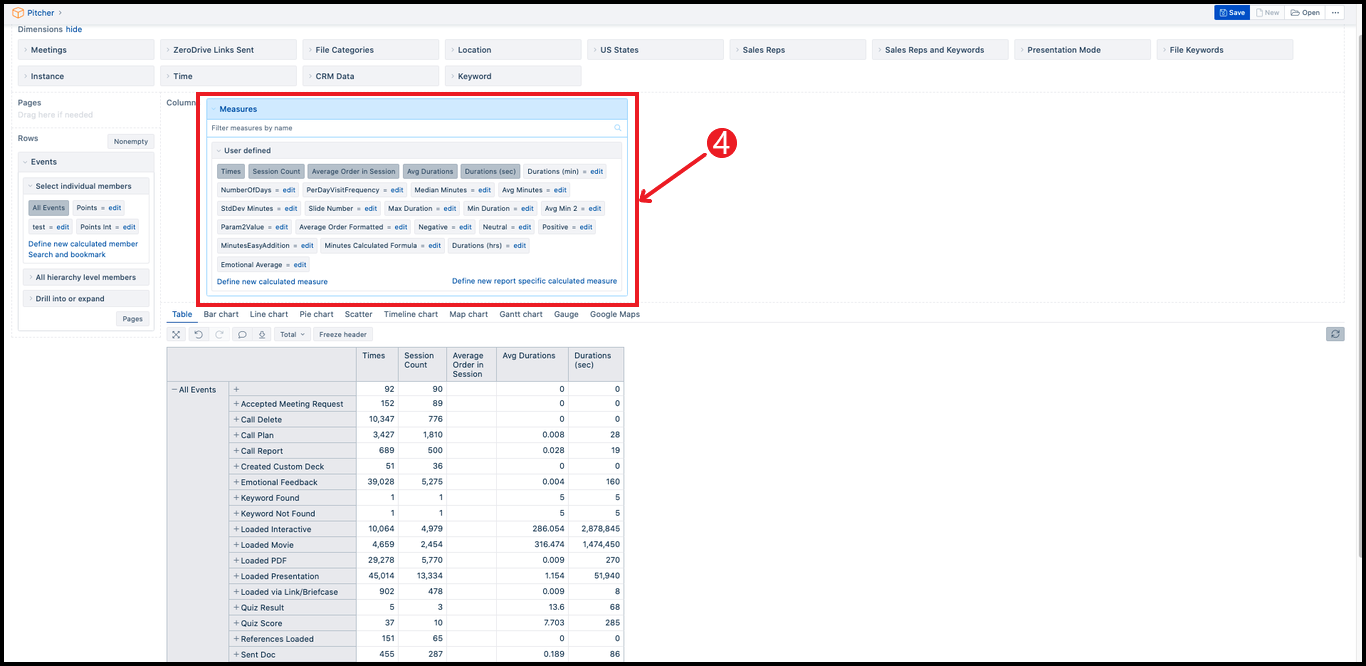Click Define new calculated measure link

[272, 282]
